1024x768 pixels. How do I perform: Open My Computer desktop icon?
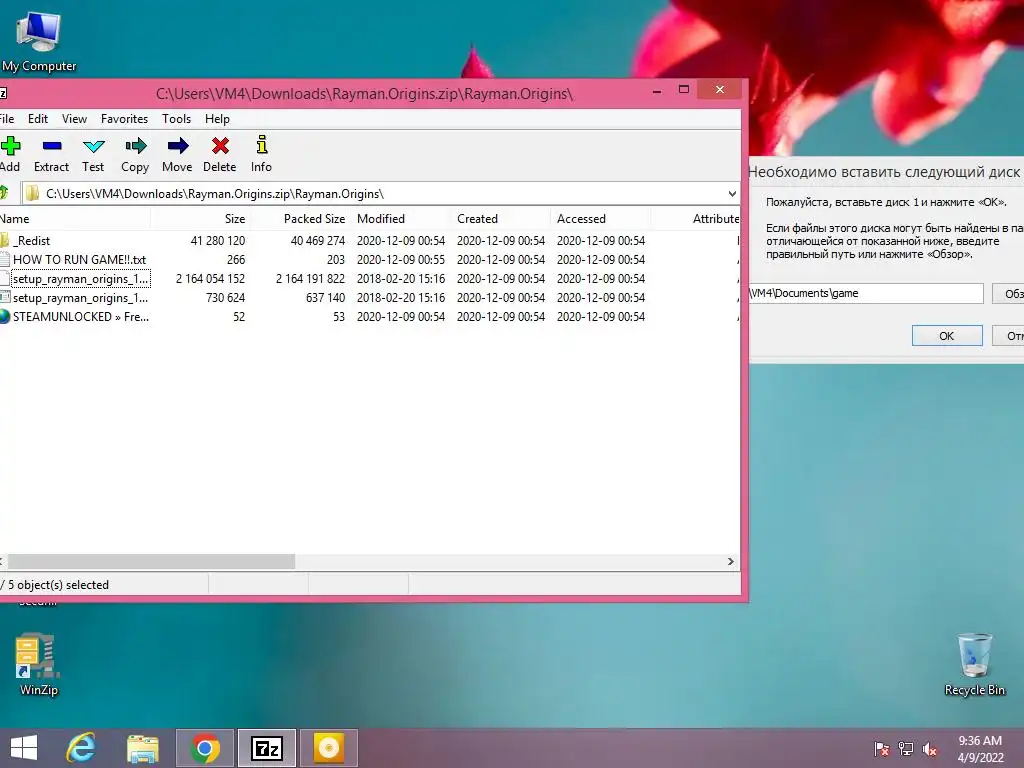39,42
